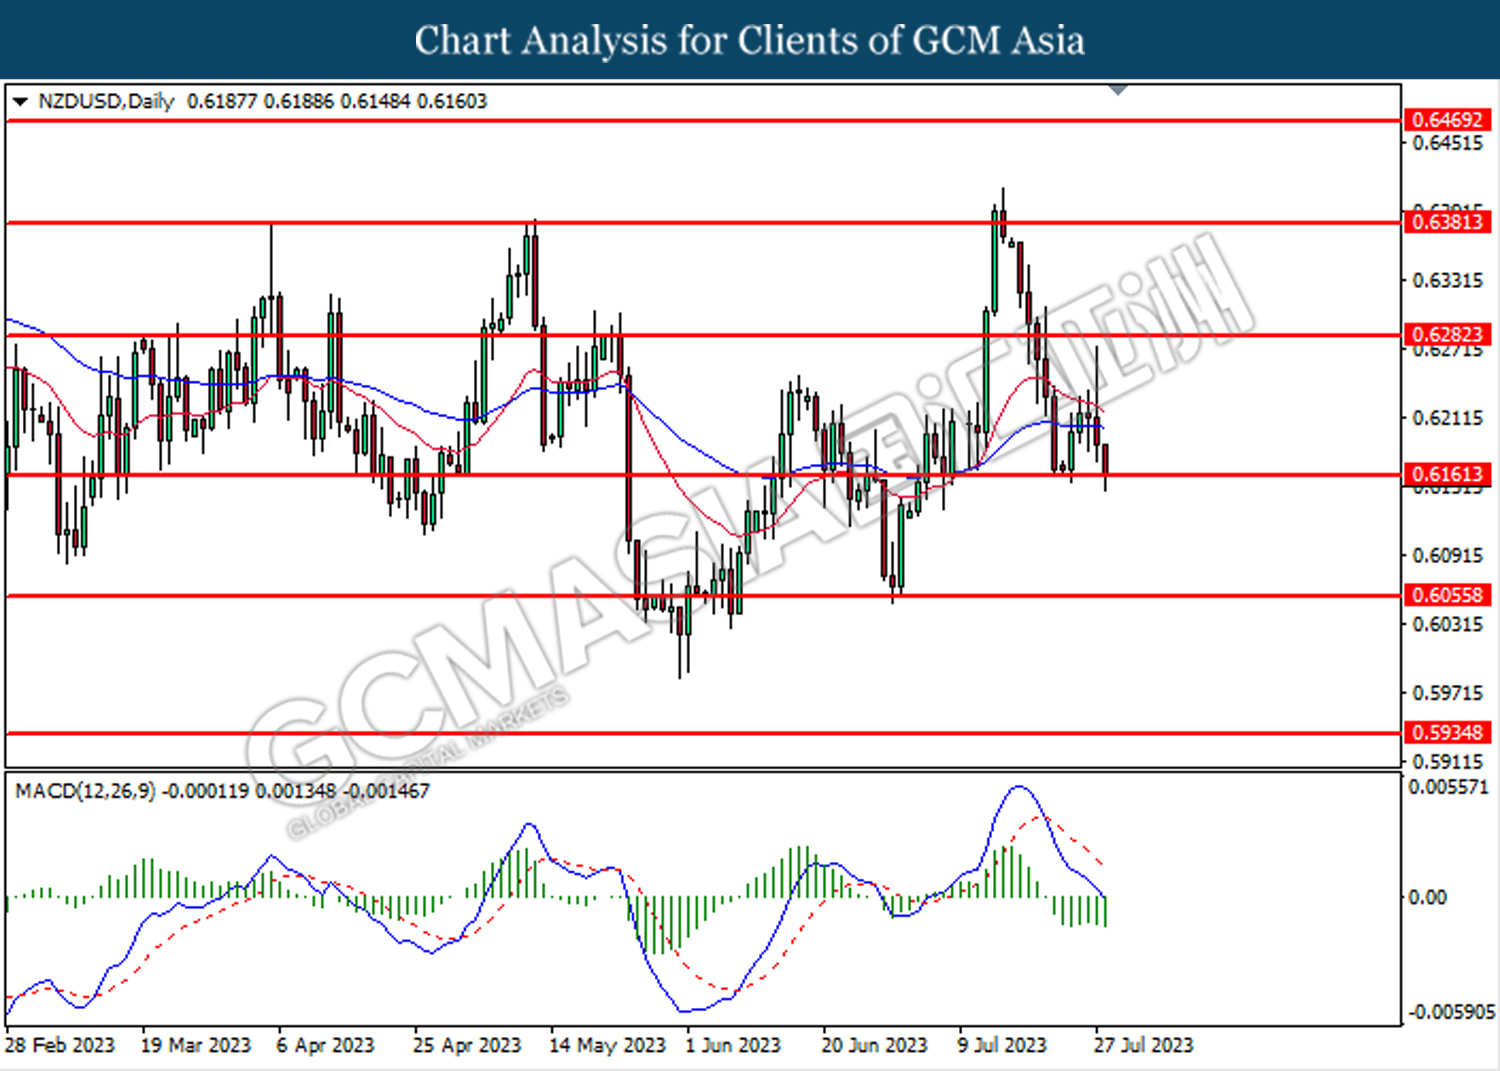Click the 0.62115 price axis value

point(1448,418)
